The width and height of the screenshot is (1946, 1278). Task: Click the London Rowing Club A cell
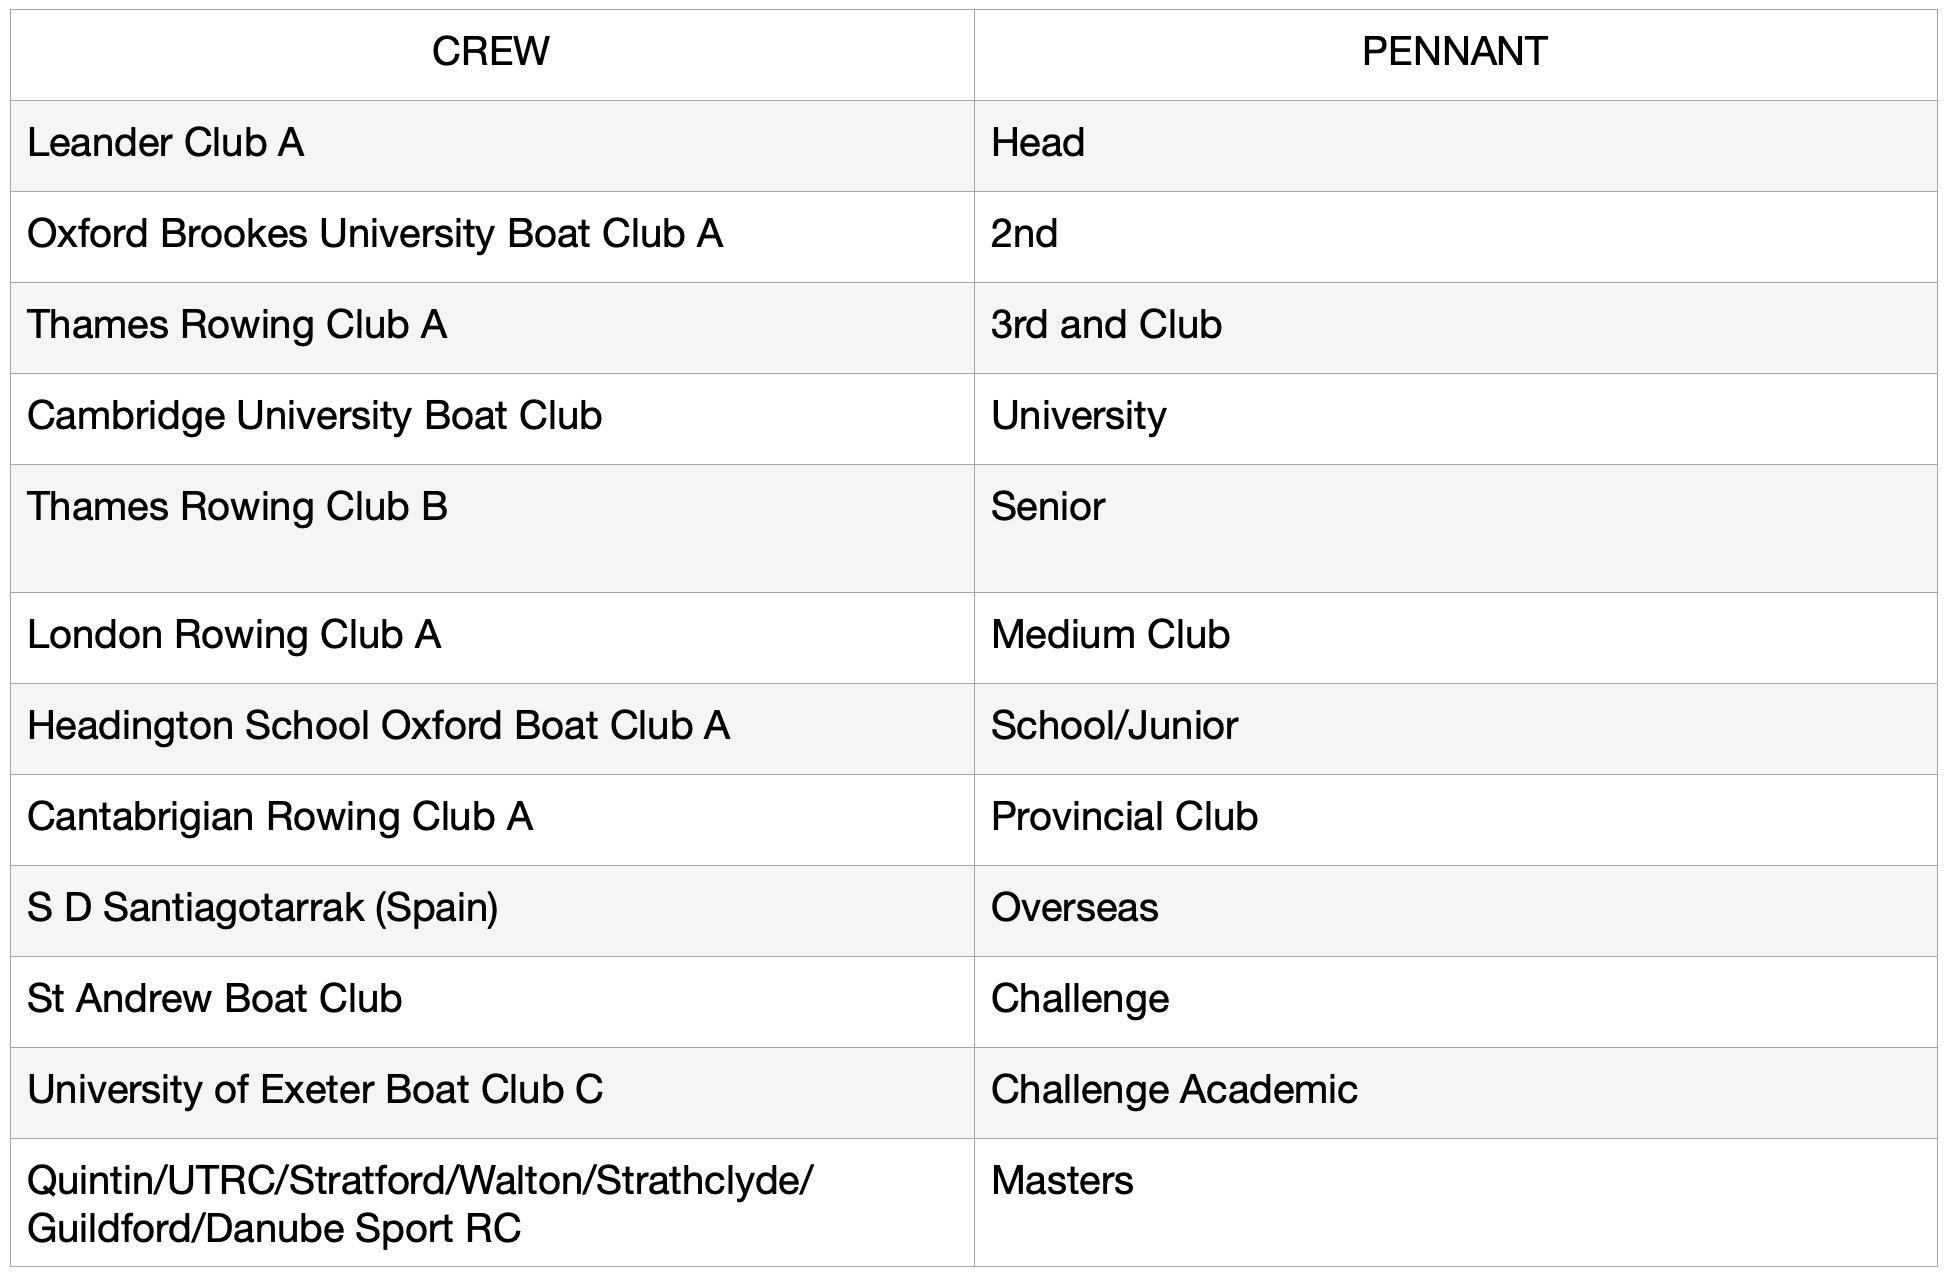[234, 635]
